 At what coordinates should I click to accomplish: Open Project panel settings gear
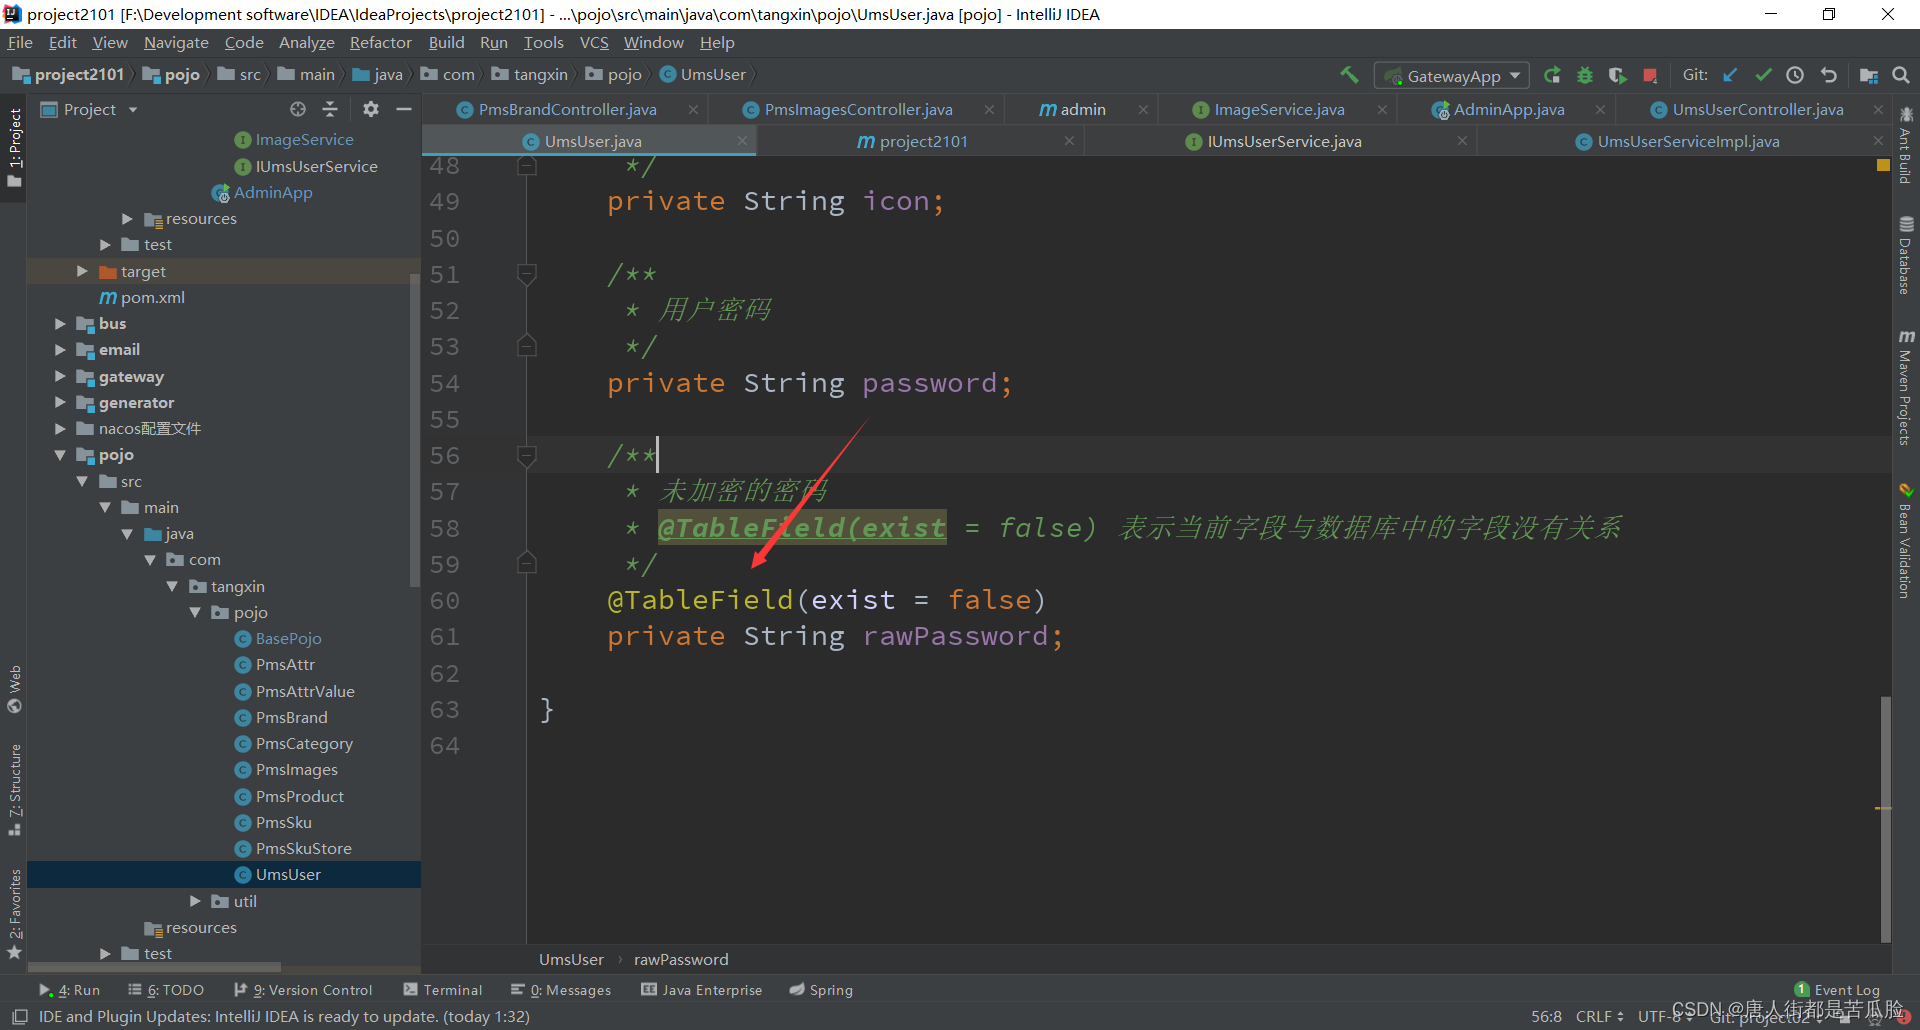click(371, 109)
